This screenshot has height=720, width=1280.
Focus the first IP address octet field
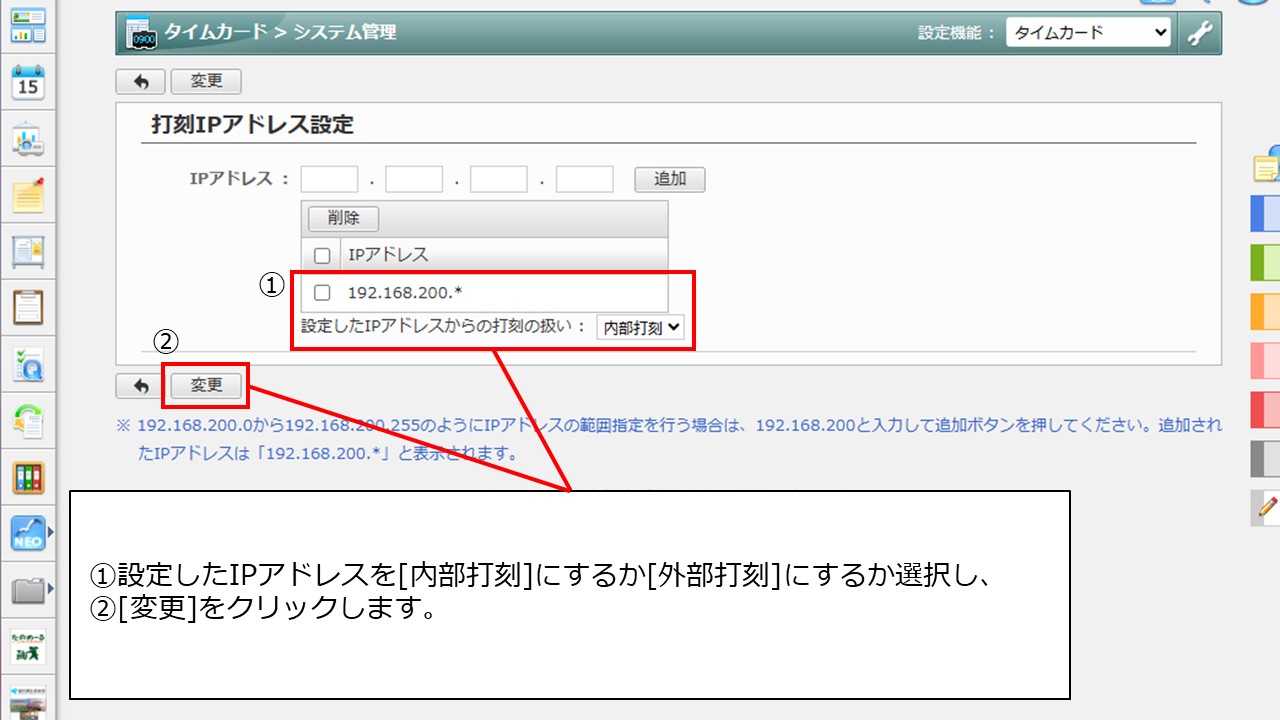[x=329, y=180]
